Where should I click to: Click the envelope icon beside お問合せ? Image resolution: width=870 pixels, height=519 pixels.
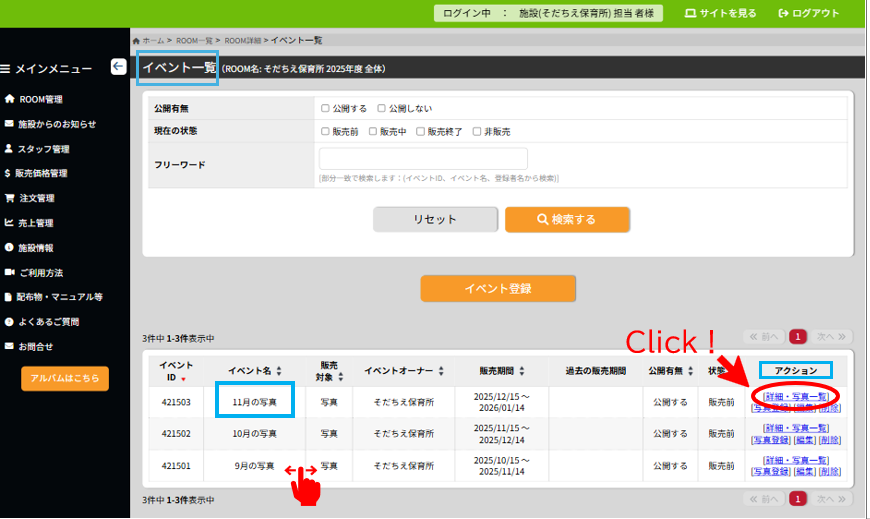coord(9,346)
